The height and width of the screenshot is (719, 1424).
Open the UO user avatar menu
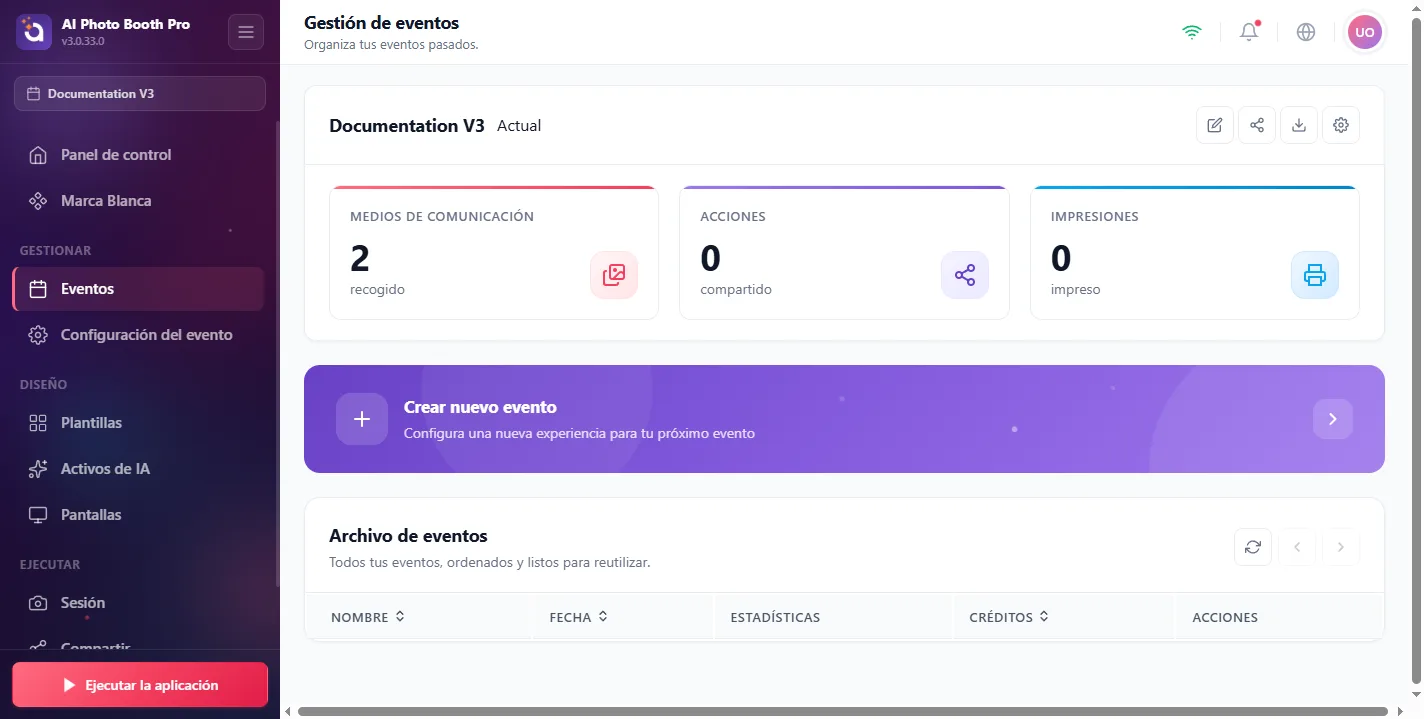point(1365,32)
